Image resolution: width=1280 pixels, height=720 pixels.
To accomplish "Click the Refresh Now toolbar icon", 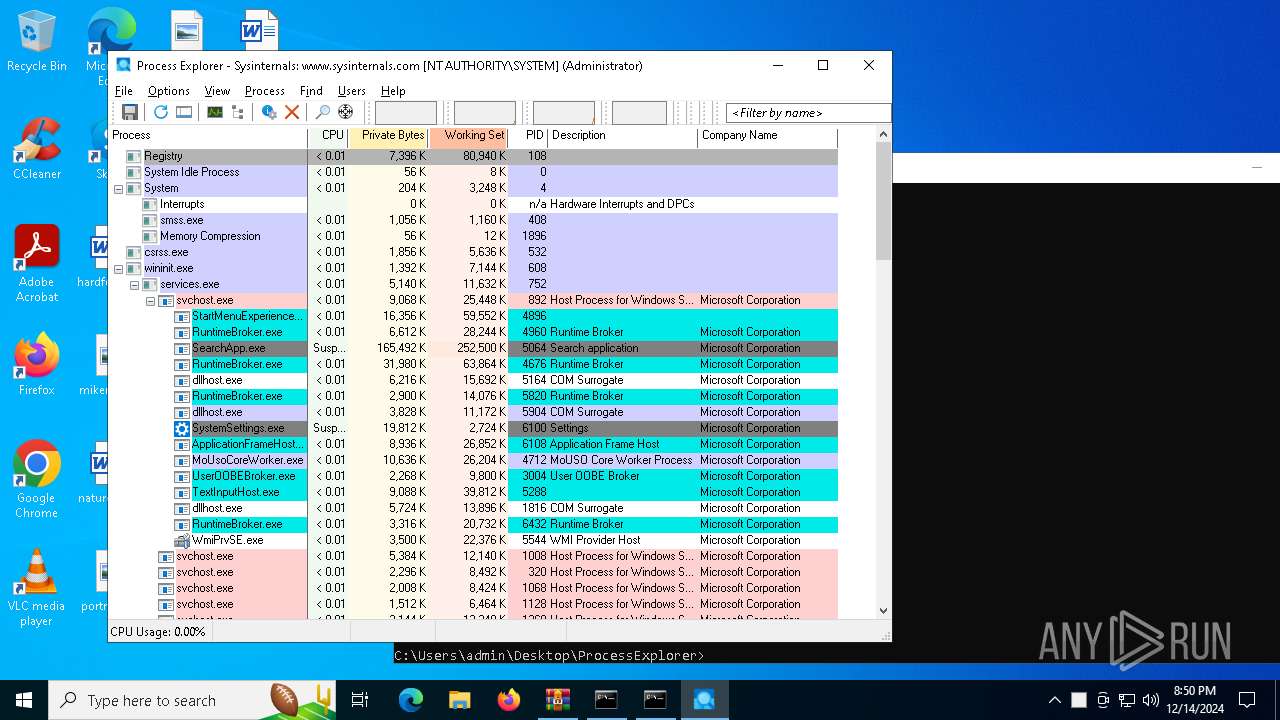I will coord(160,112).
